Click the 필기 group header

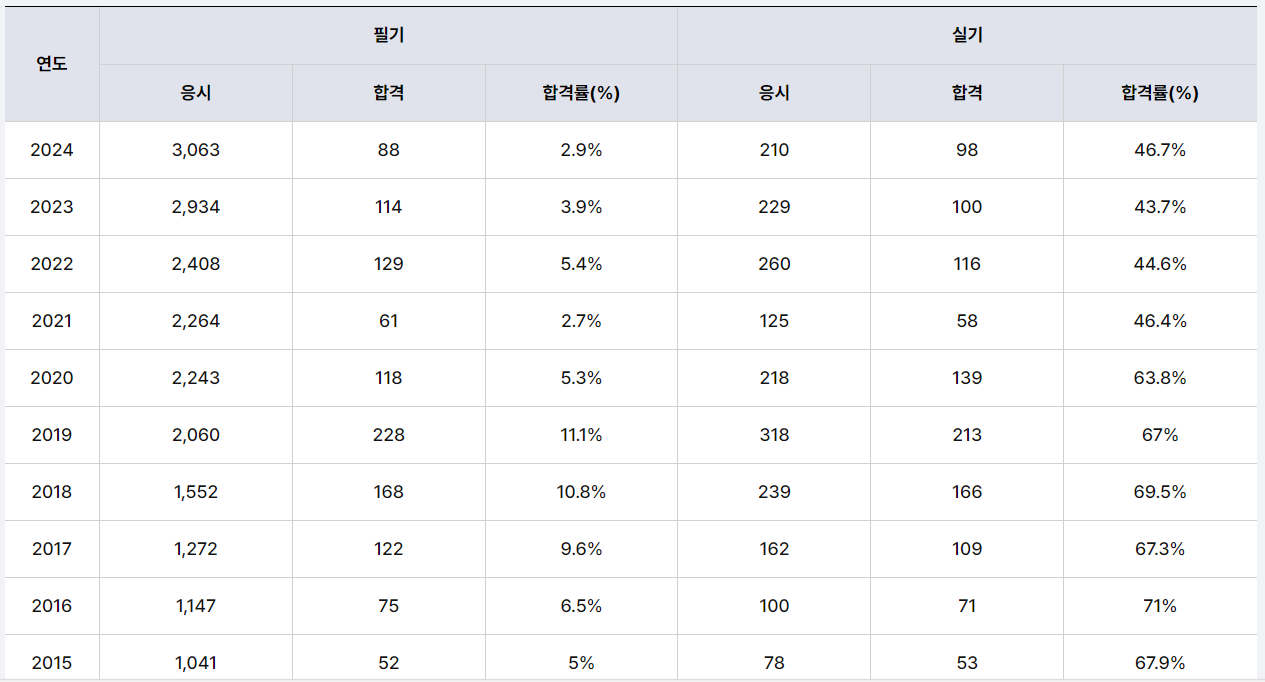click(x=388, y=35)
